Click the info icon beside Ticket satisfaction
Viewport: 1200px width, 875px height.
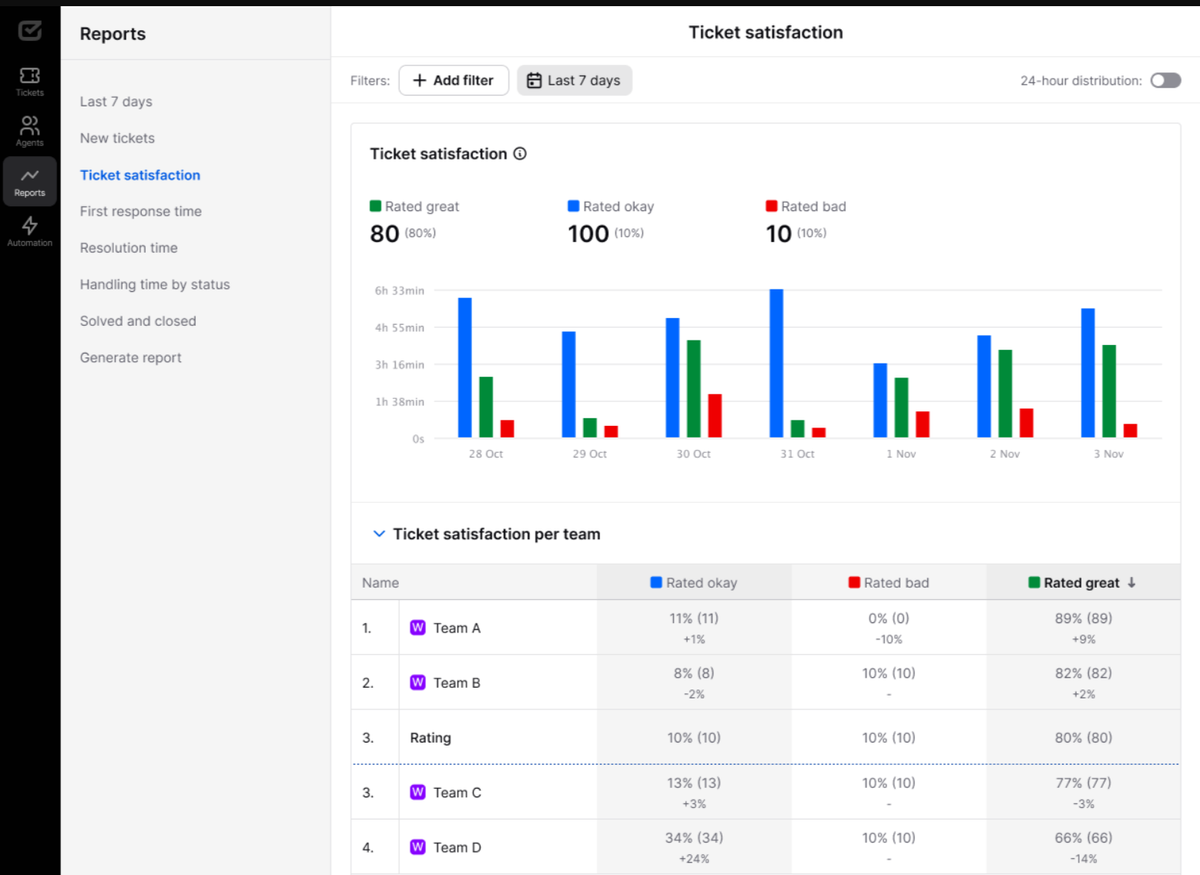coord(520,154)
